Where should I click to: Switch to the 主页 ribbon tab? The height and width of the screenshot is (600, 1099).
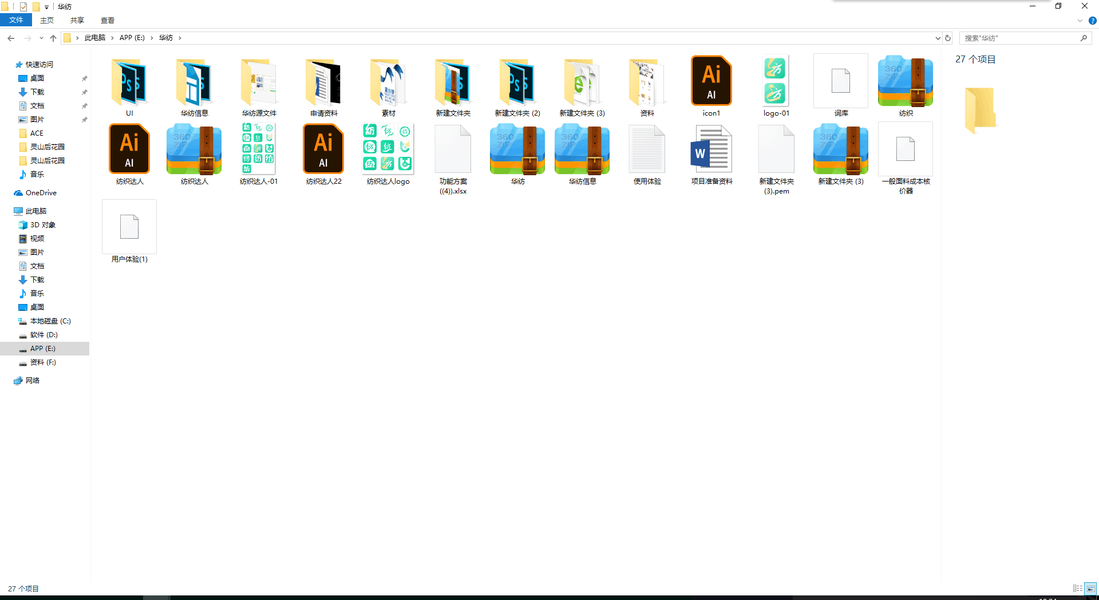(47, 20)
